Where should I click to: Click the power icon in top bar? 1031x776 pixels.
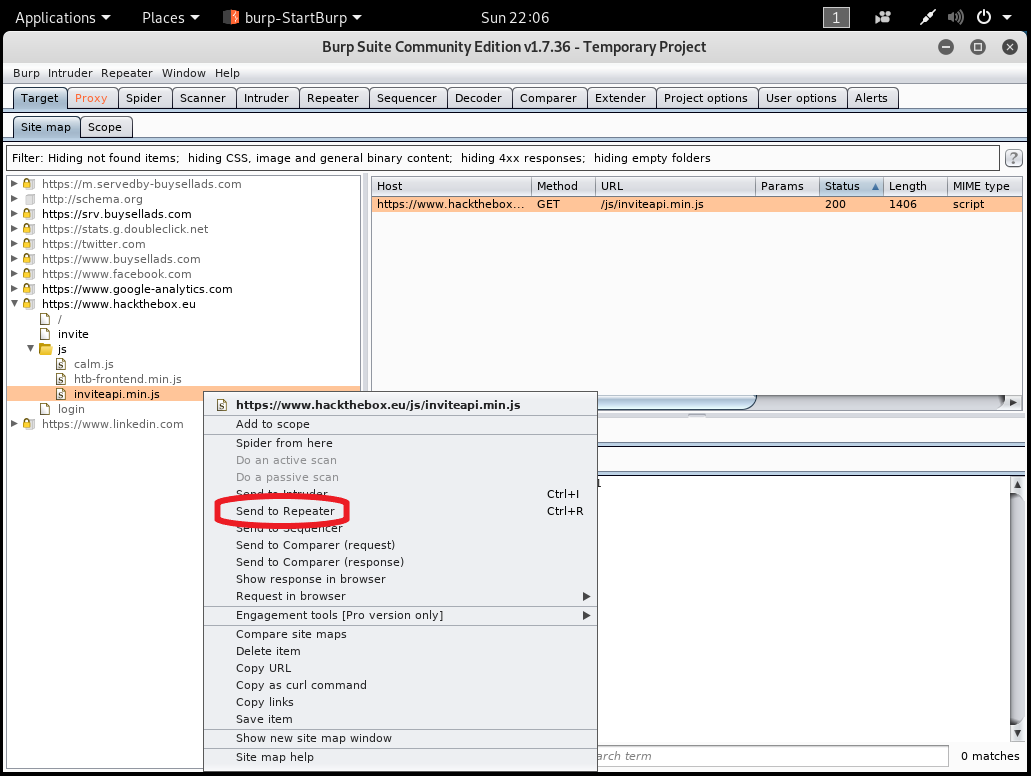pos(983,17)
